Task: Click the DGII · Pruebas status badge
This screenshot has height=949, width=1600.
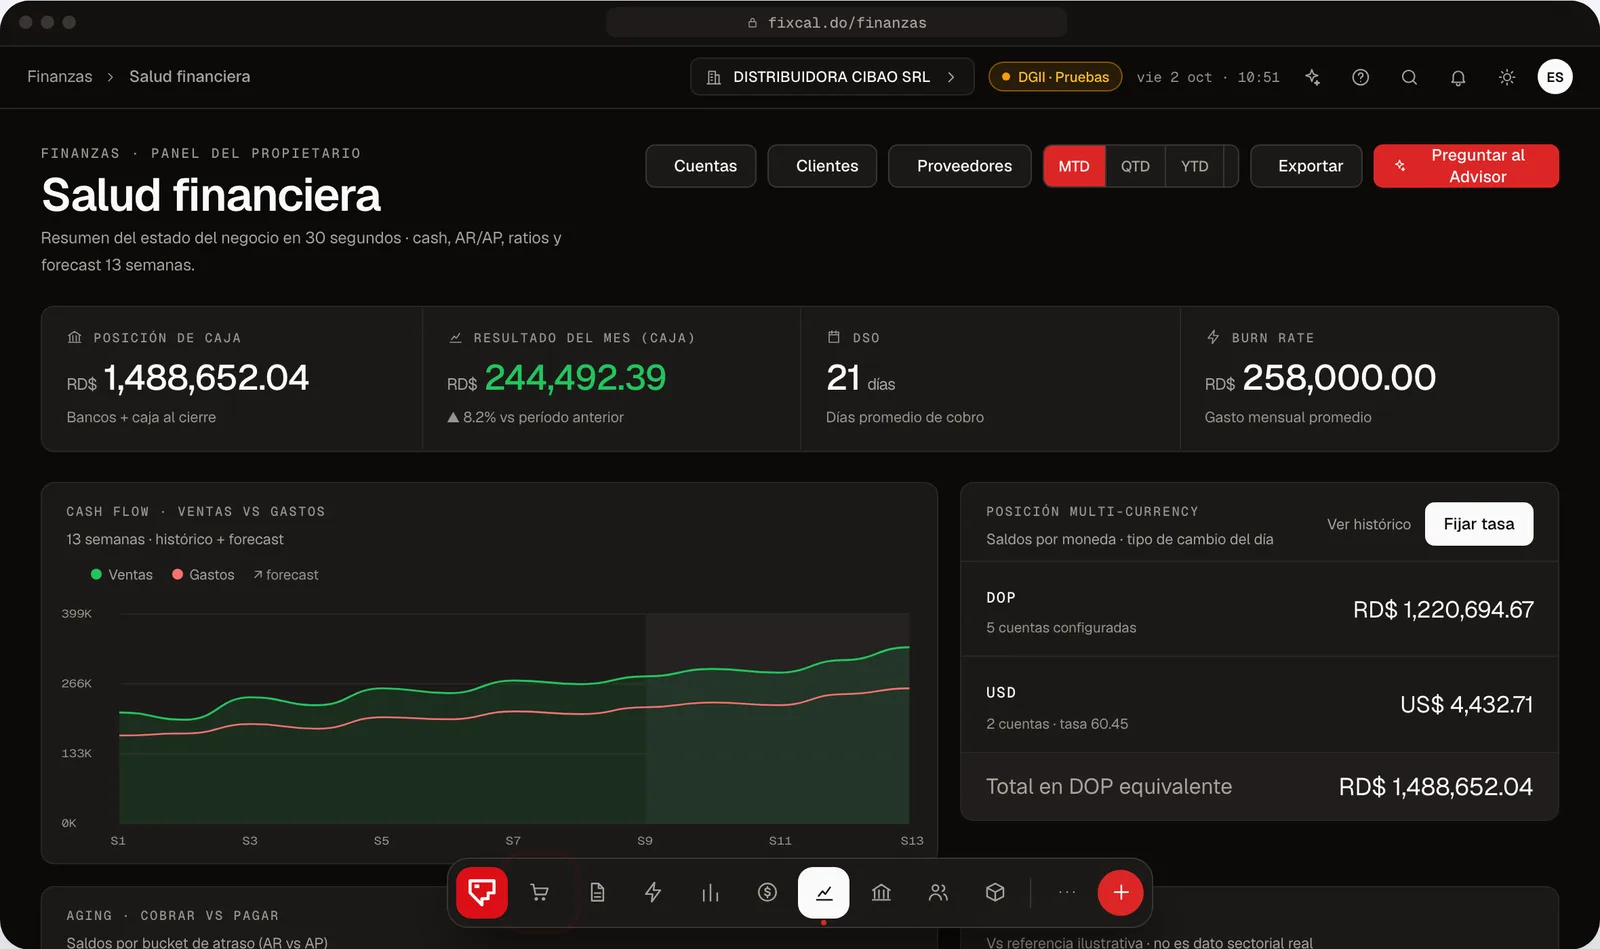Action: (1055, 77)
